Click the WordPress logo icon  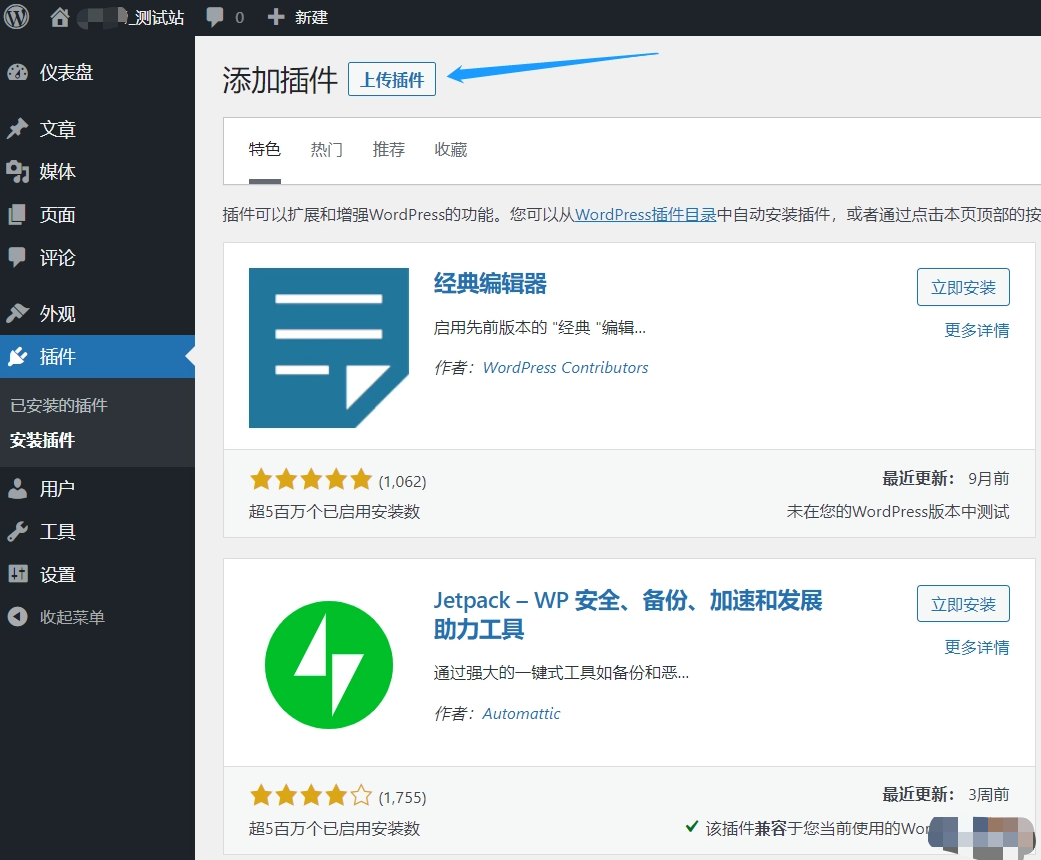(17, 17)
